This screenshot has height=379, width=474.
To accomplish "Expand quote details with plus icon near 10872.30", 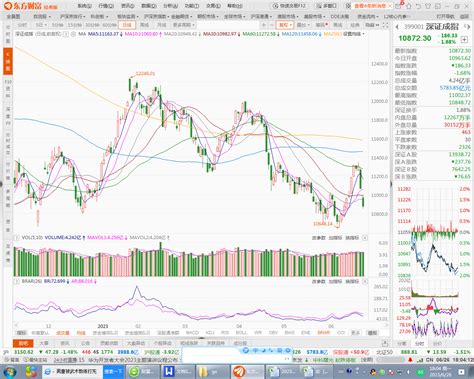I will [x=464, y=40].
